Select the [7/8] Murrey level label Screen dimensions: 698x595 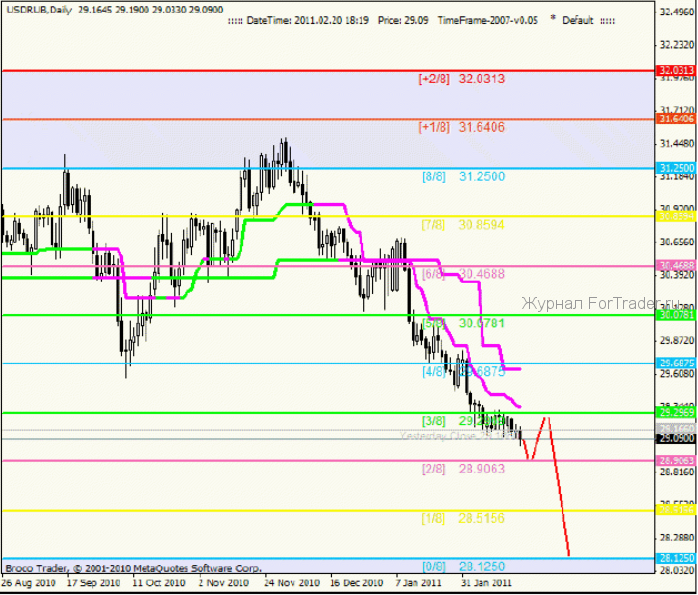coord(433,225)
